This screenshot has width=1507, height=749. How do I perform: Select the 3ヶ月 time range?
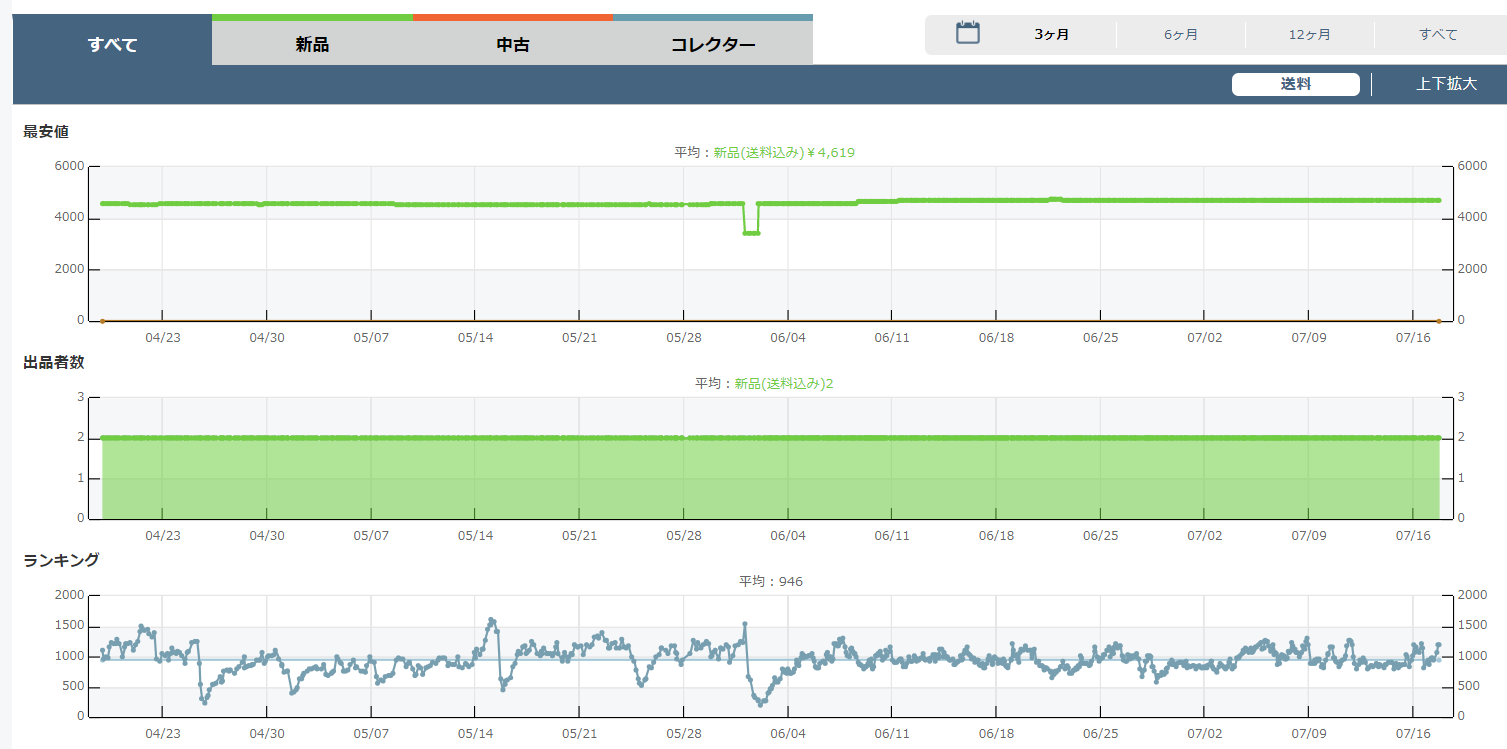tap(1051, 35)
